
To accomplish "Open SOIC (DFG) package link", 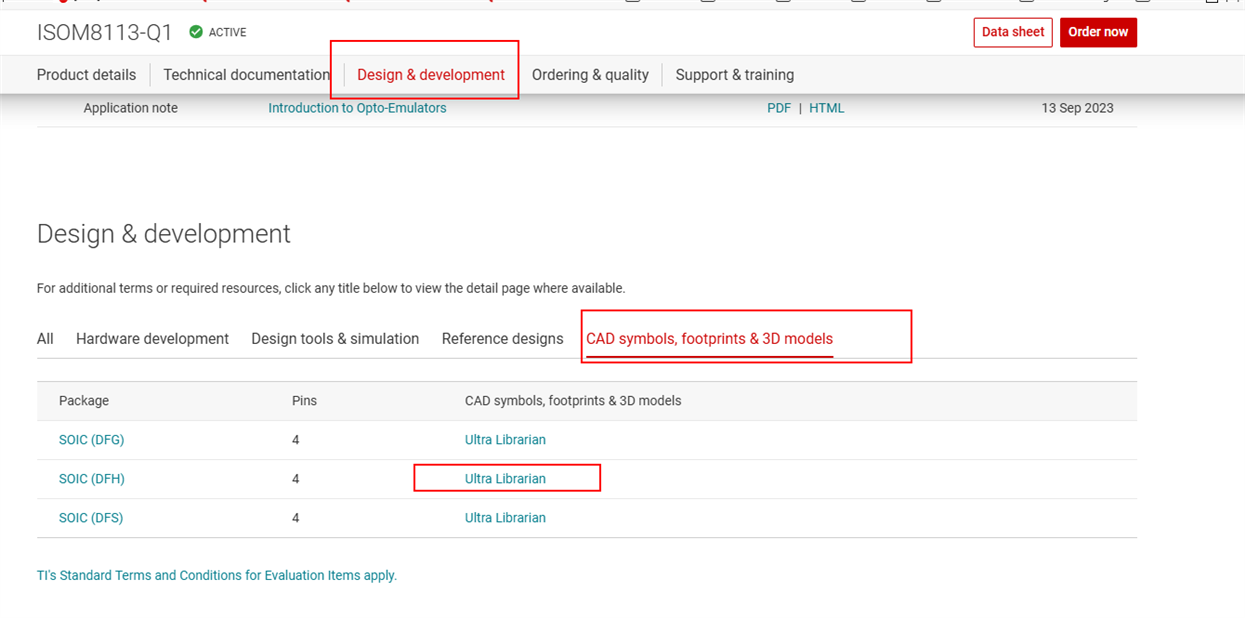I will pos(91,440).
